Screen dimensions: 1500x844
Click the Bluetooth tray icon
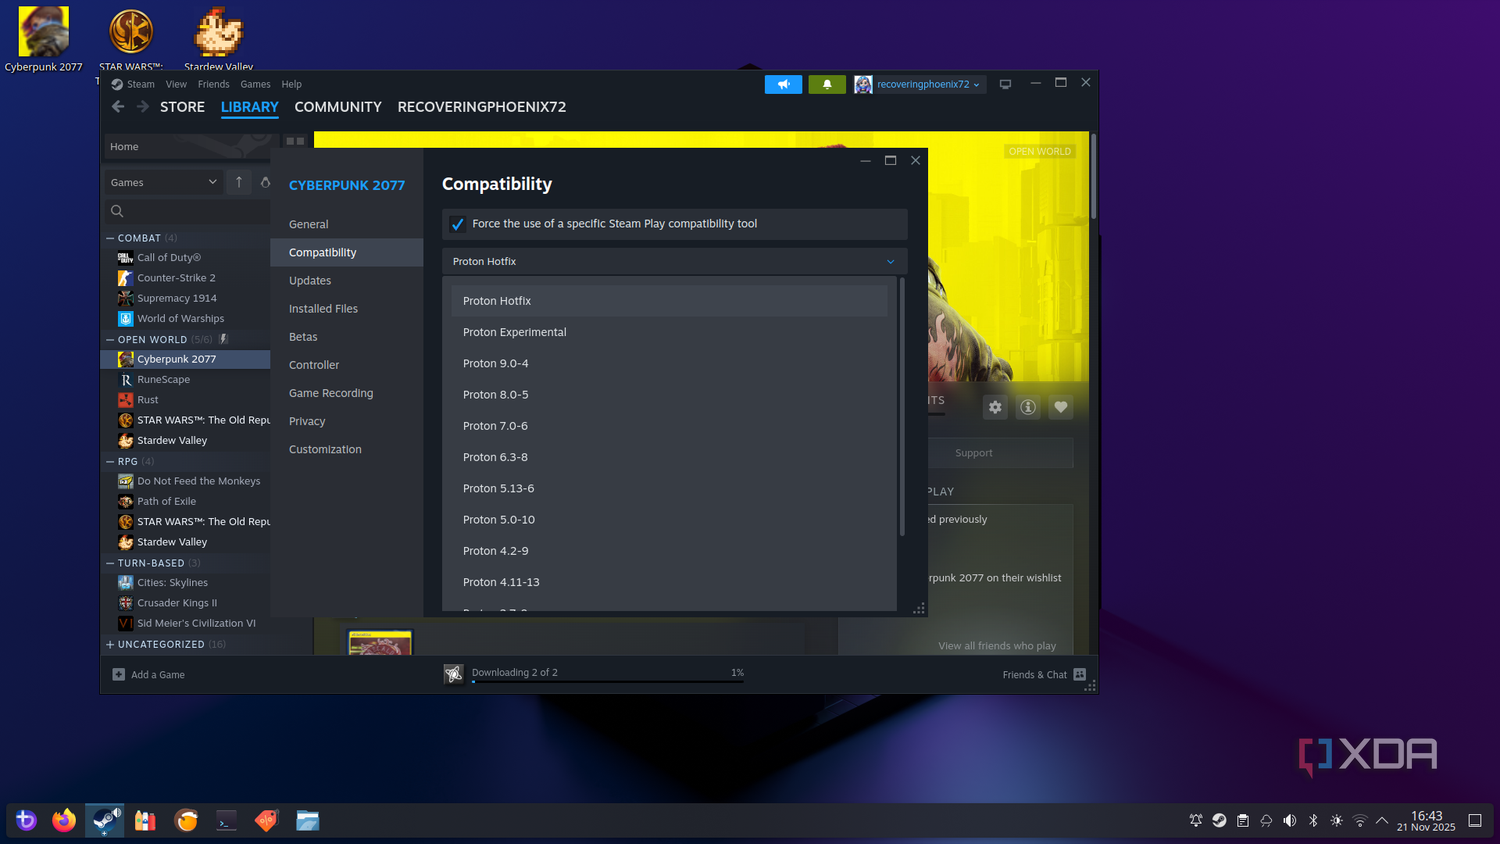1313,821
